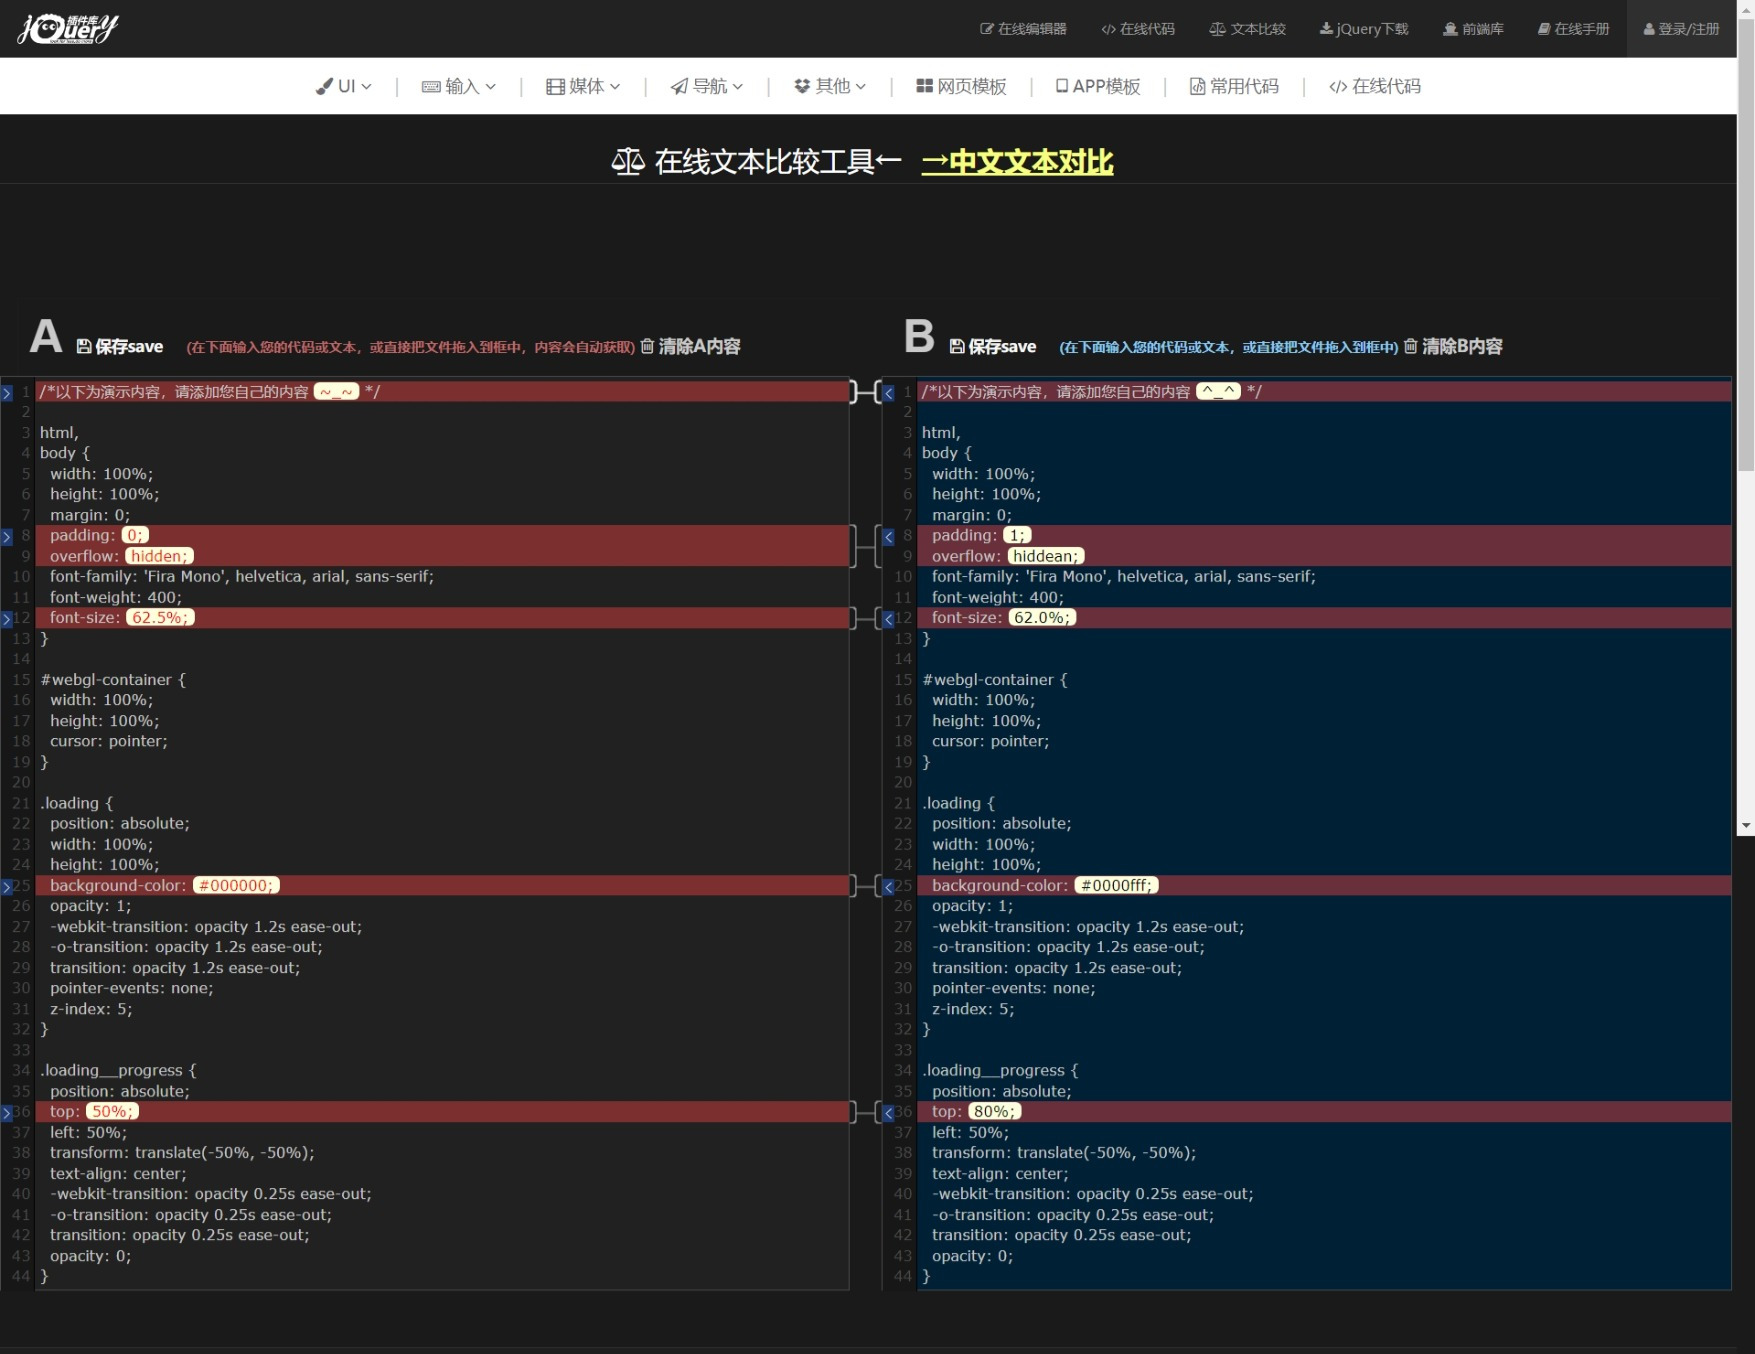1755x1354 pixels.
Task: Open the APP模板 menu item
Action: click(x=1098, y=86)
